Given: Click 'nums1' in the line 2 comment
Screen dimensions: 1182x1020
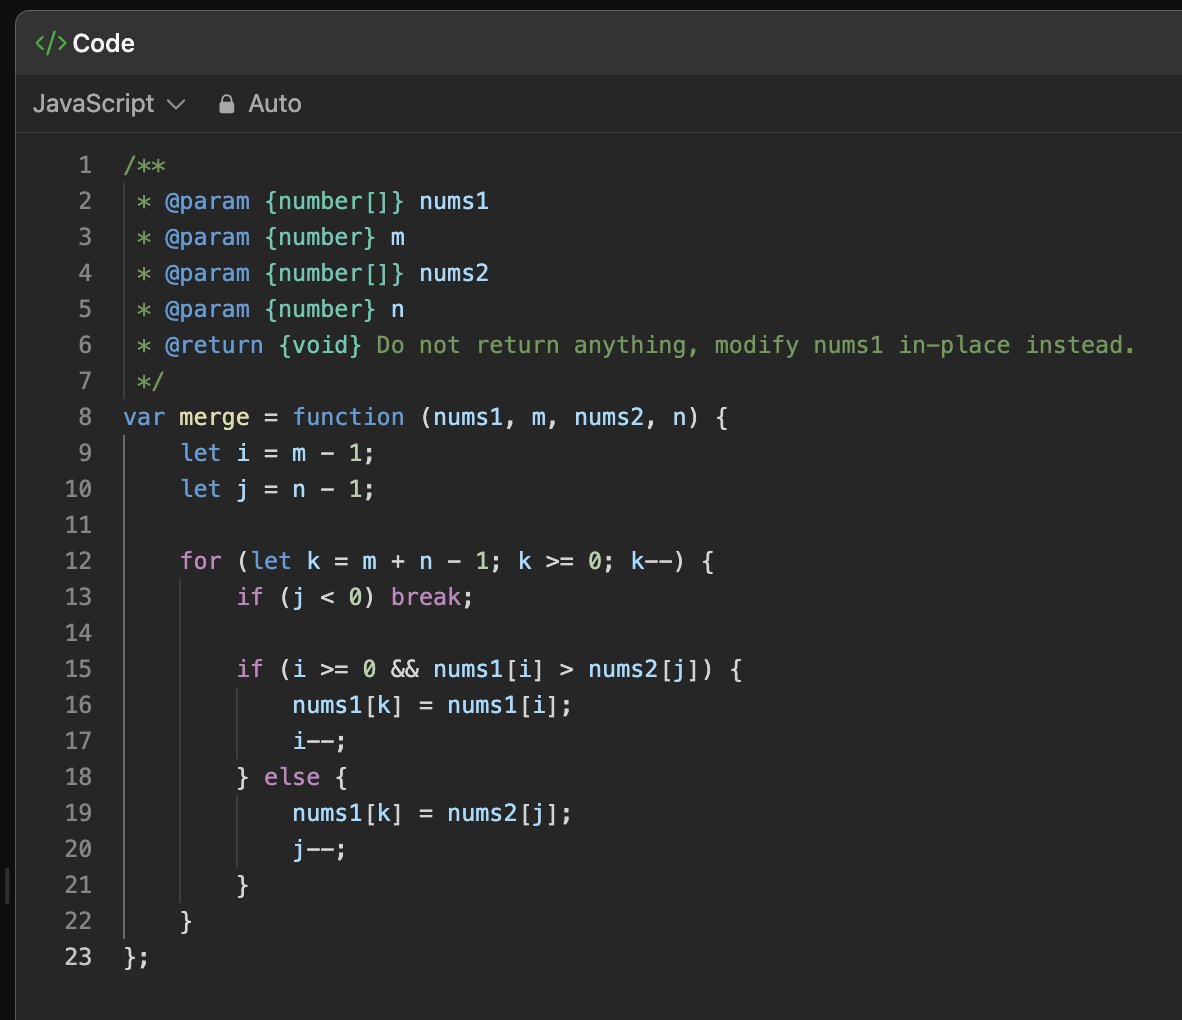Looking at the screenshot, I should click(x=454, y=201).
